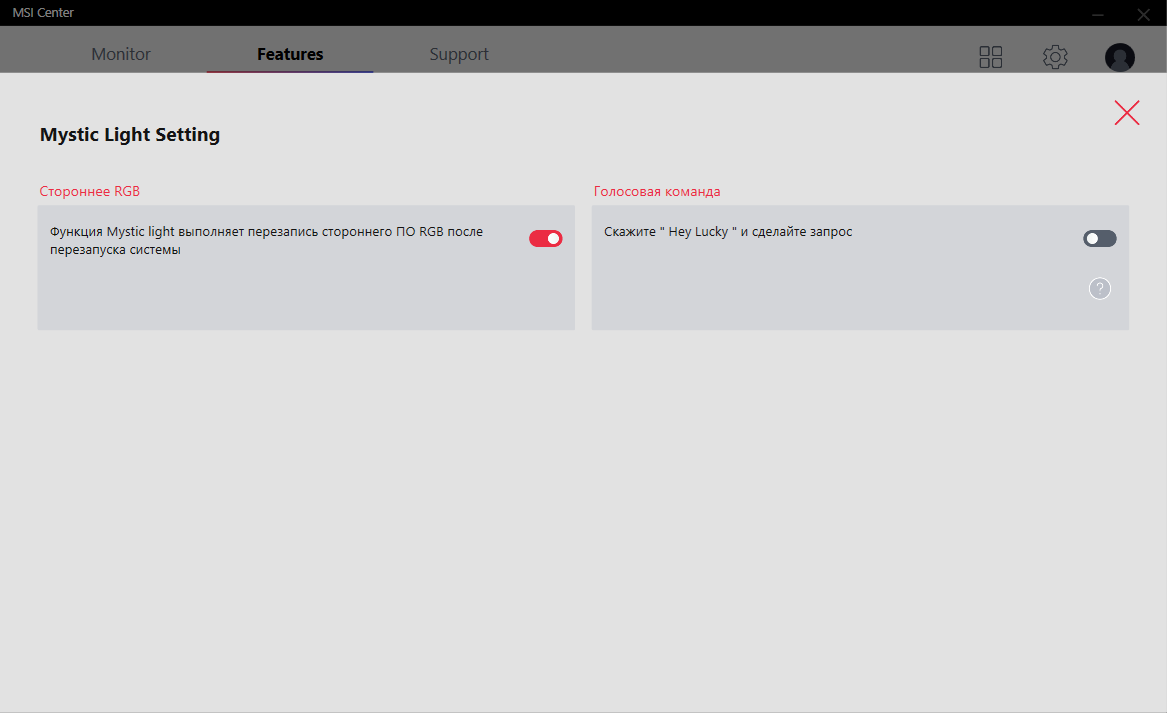1167x713 pixels.
Task: Open the voice command help icon
Action: 1099,288
